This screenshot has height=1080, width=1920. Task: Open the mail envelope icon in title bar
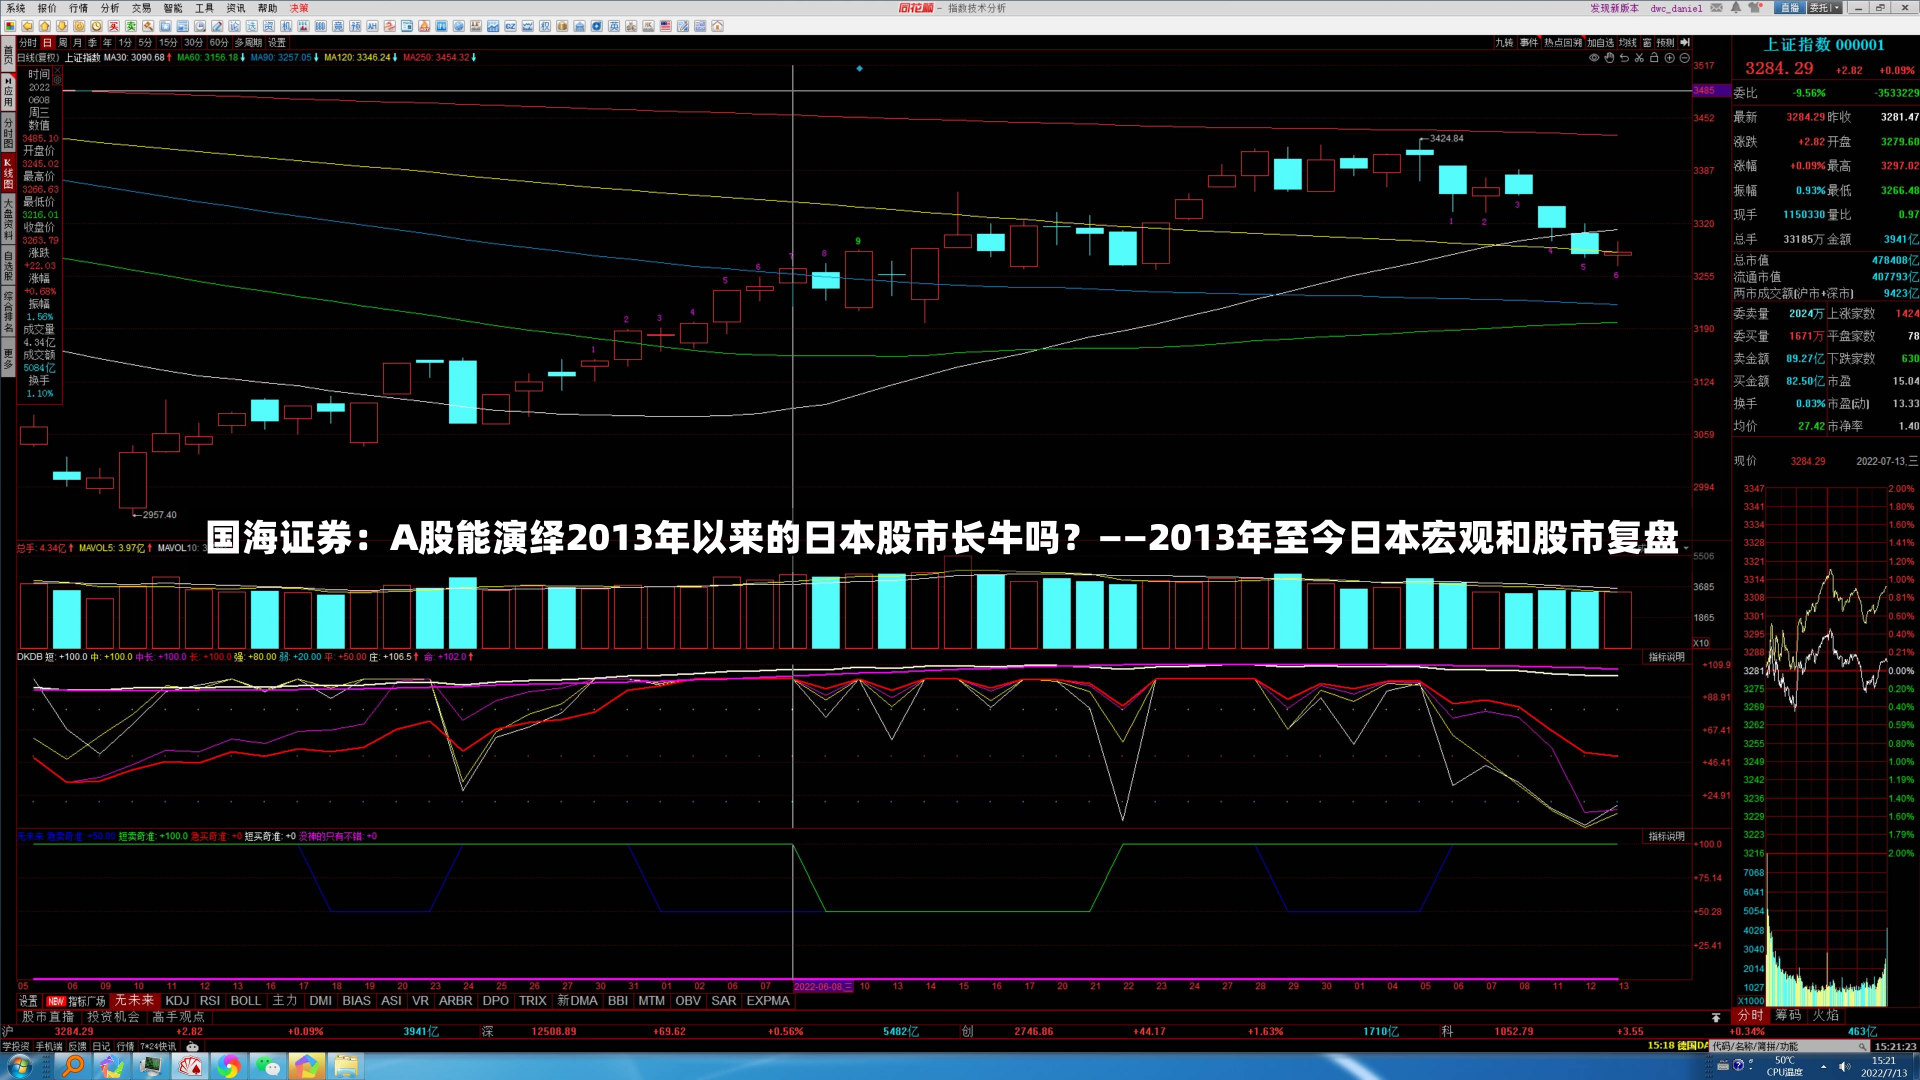[1716, 8]
